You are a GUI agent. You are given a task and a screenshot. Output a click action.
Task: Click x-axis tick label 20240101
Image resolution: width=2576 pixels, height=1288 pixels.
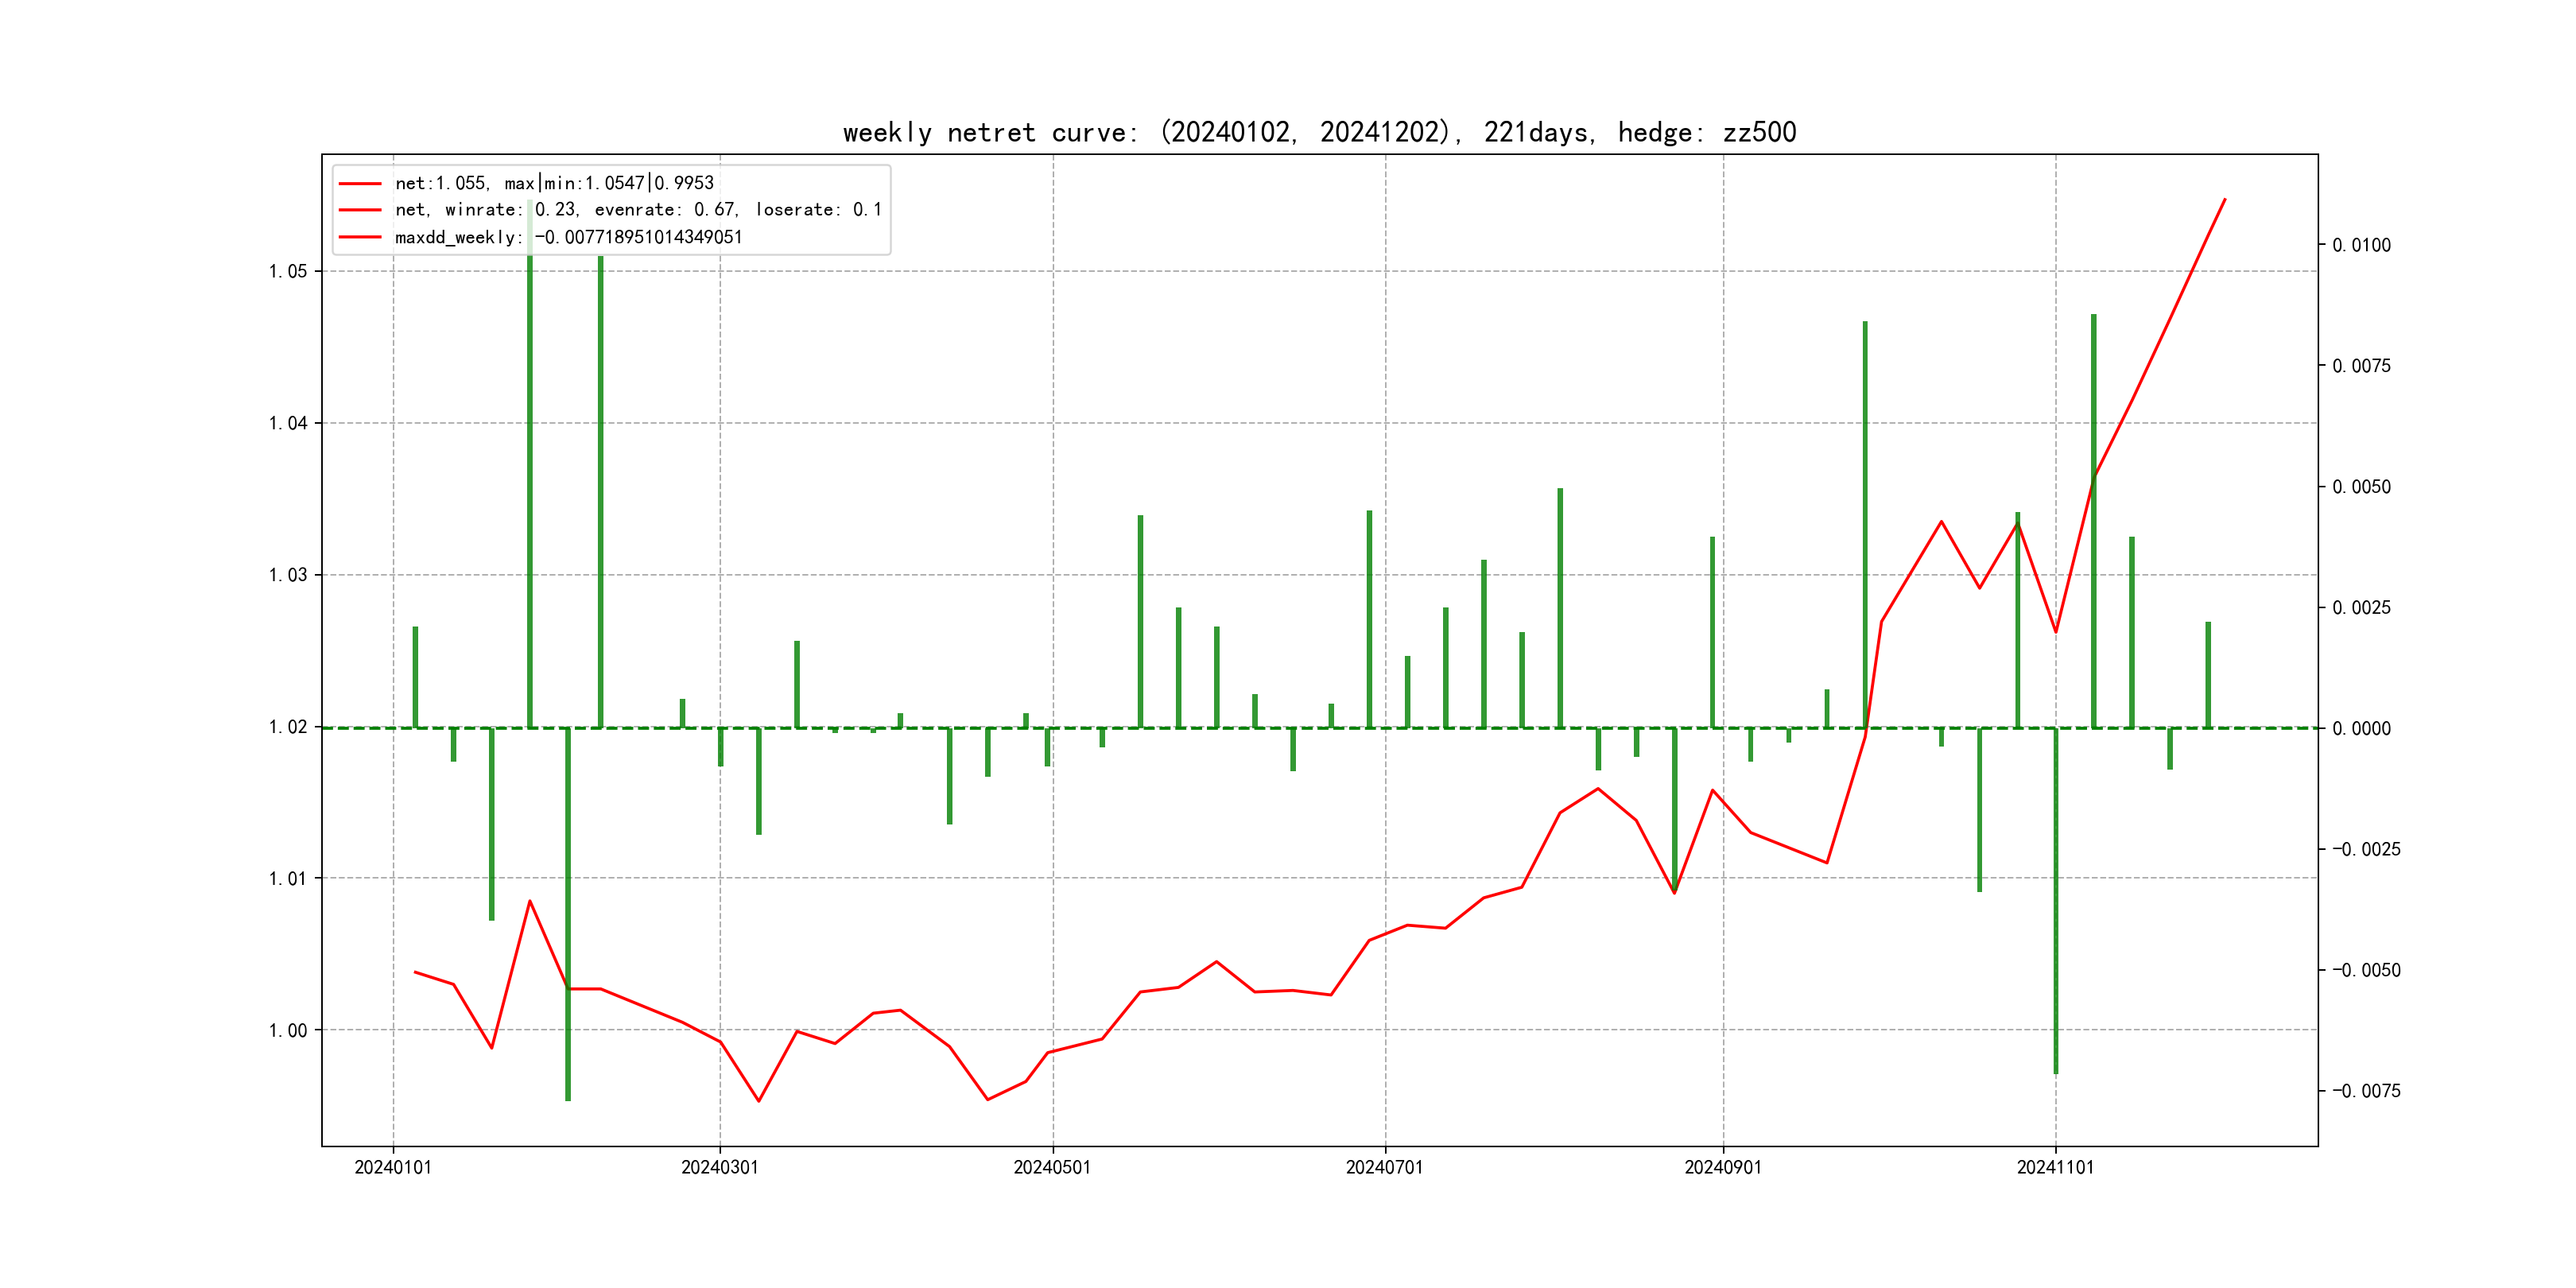click(x=393, y=1168)
